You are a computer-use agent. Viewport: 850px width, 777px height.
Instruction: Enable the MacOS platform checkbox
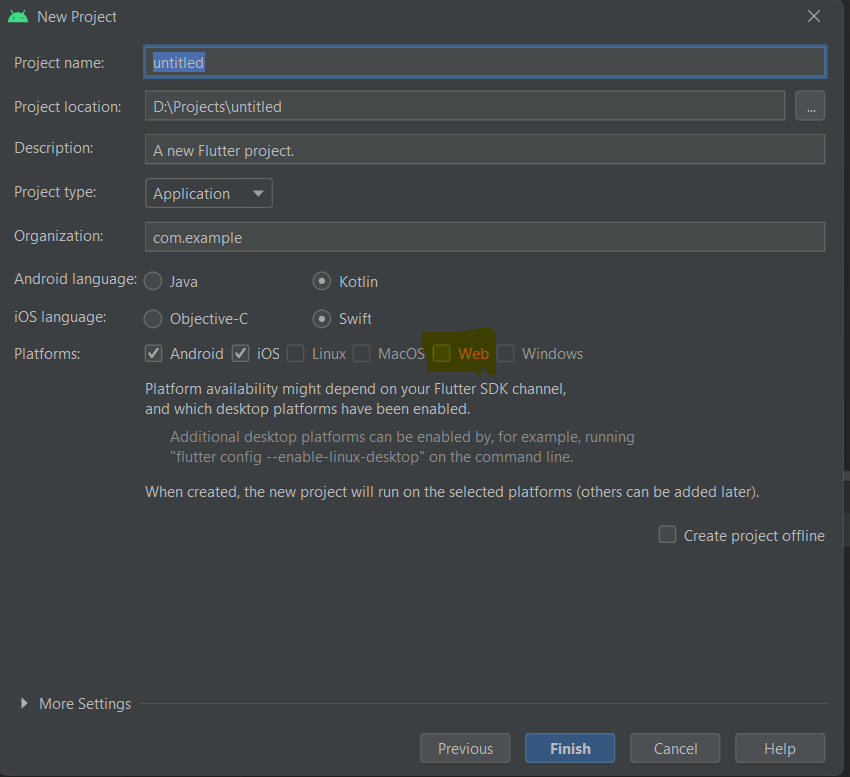click(x=362, y=354)
